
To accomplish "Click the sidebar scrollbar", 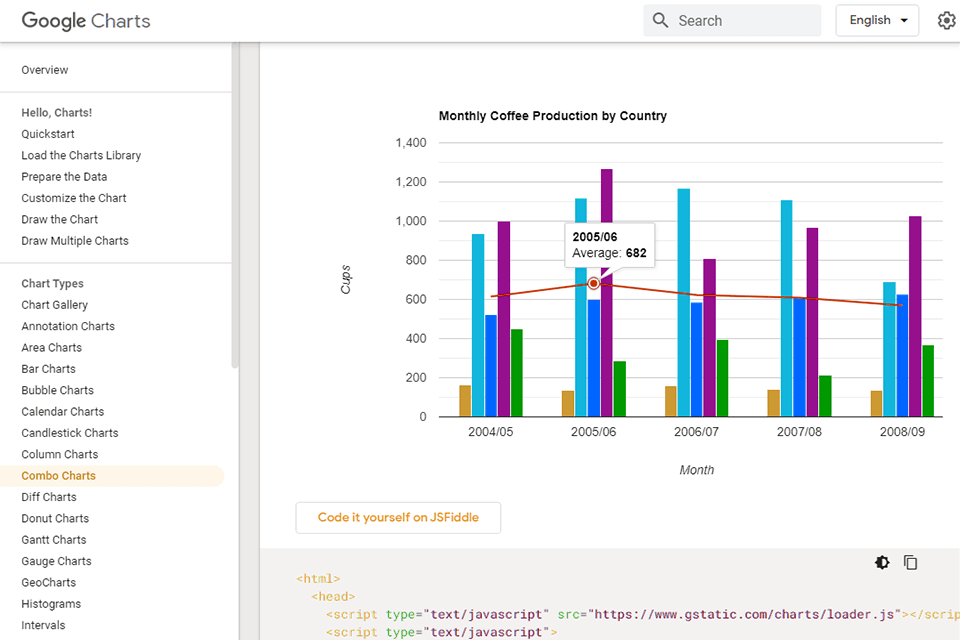I will click(234, 200).
